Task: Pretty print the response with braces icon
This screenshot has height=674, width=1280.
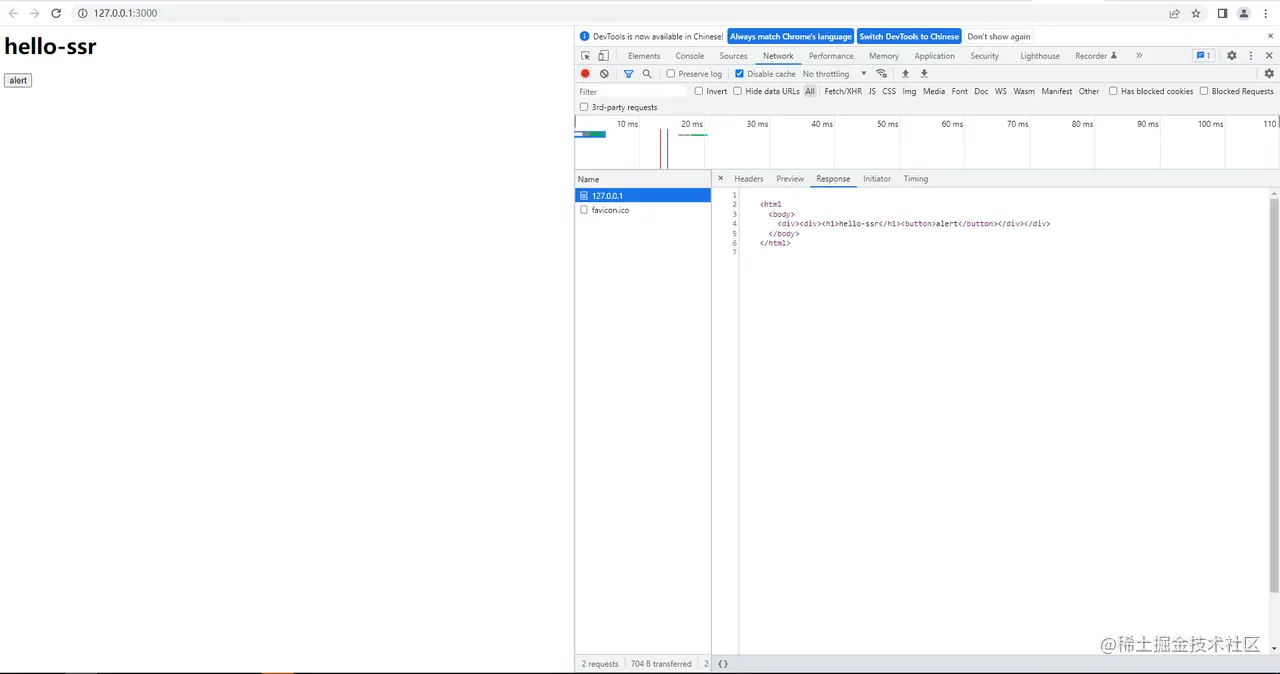Action: 723,664
